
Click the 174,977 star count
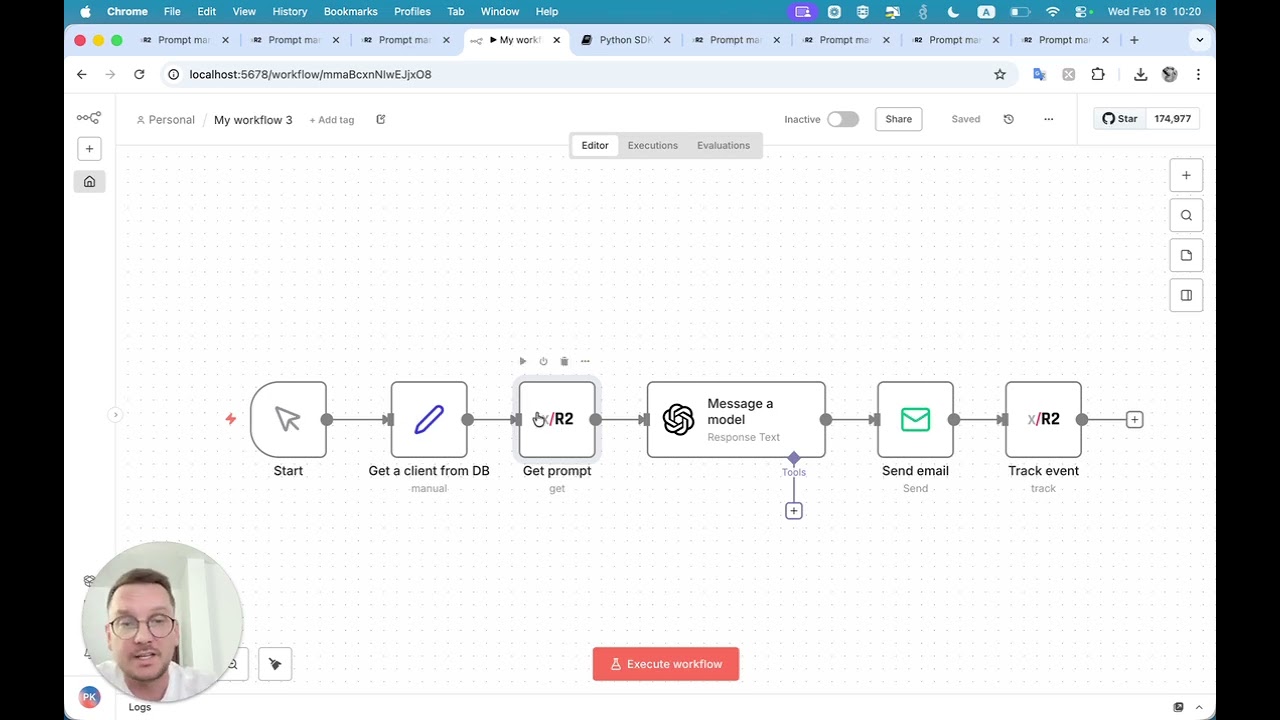1172,119
